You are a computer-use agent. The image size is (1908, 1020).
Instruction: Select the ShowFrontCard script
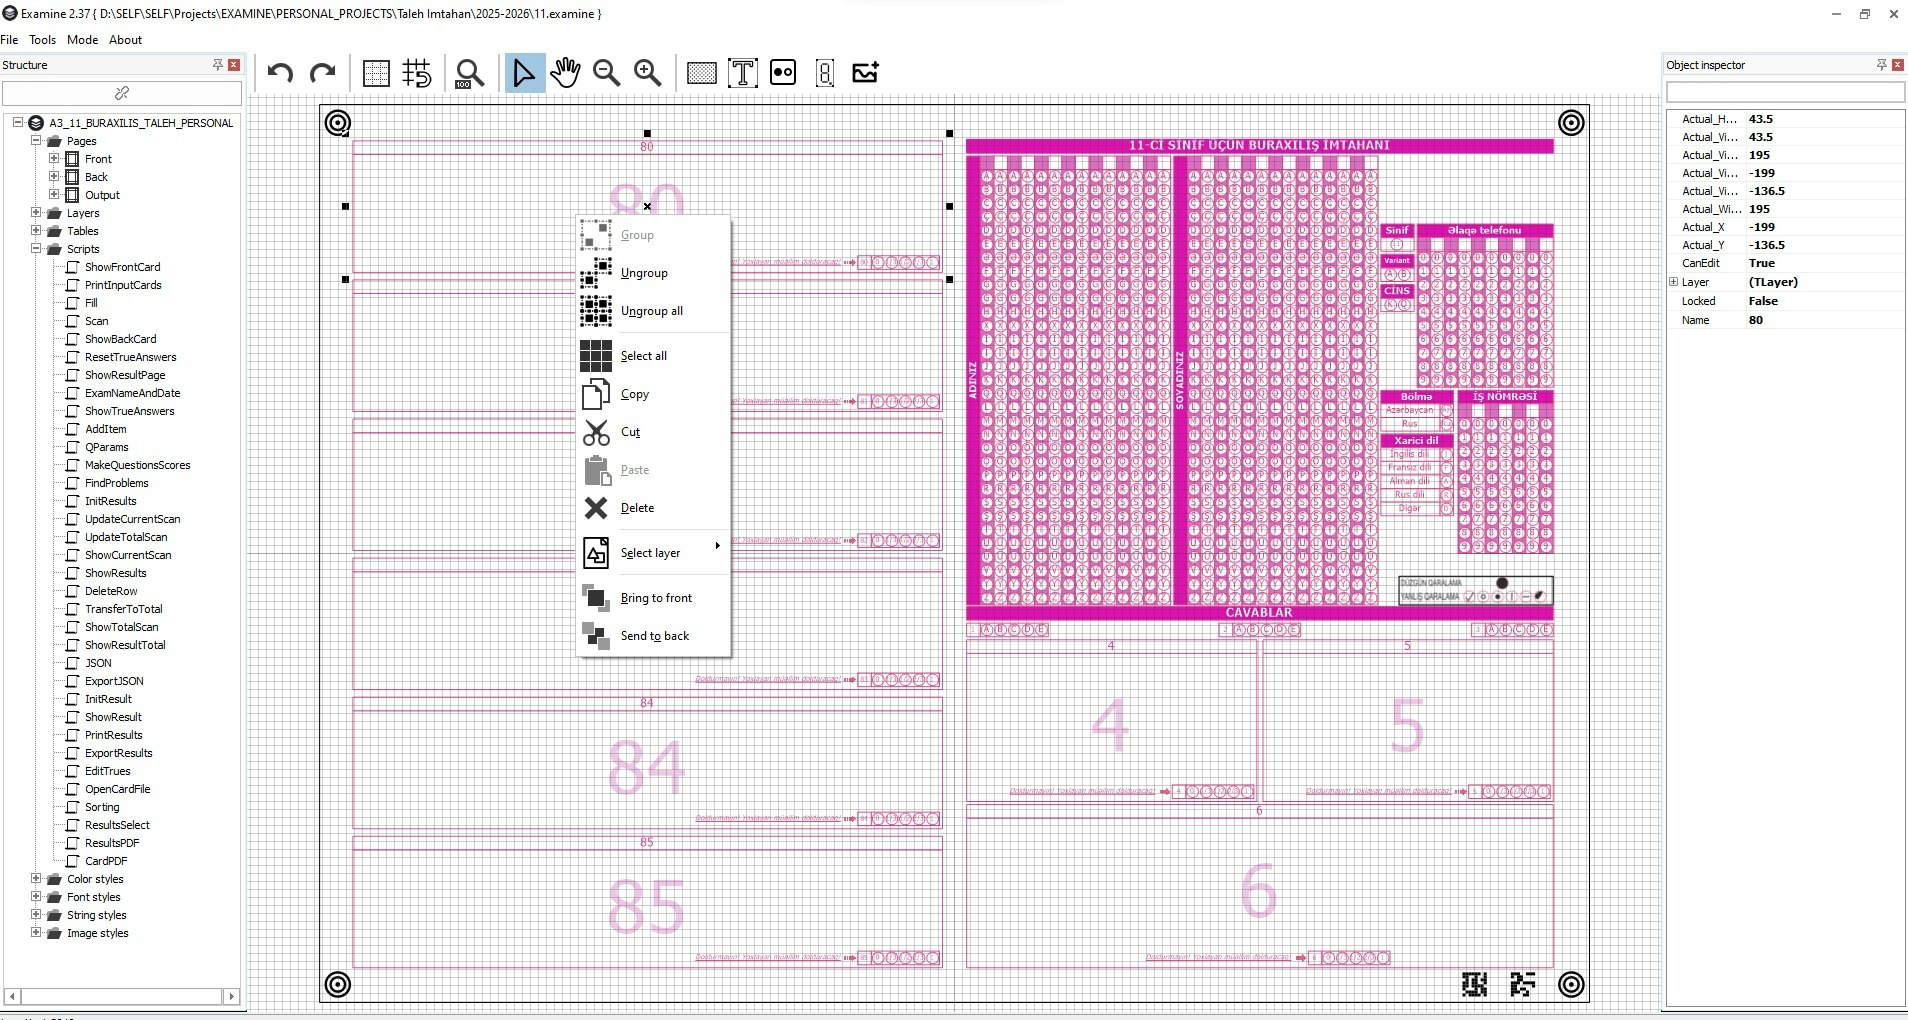pos(122,267)
